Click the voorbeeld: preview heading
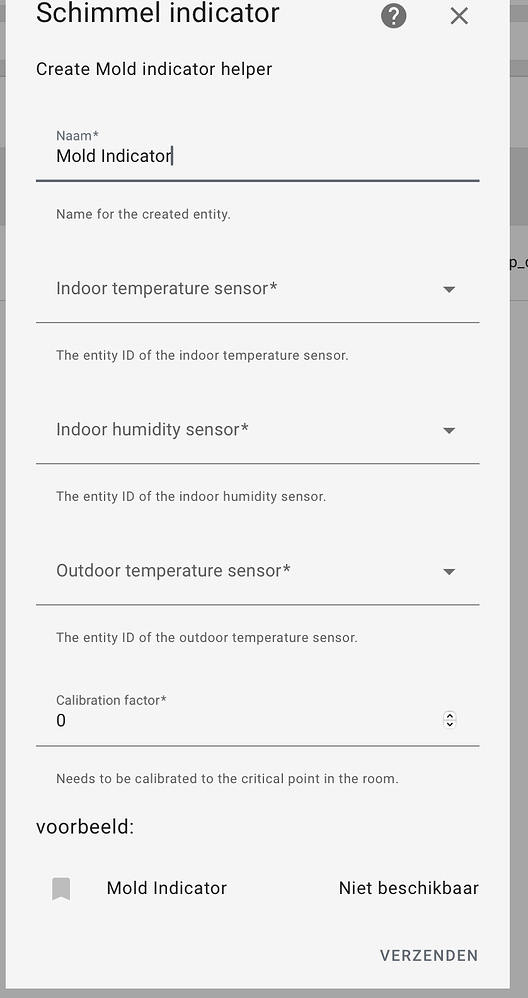 [x=85, y=827]
